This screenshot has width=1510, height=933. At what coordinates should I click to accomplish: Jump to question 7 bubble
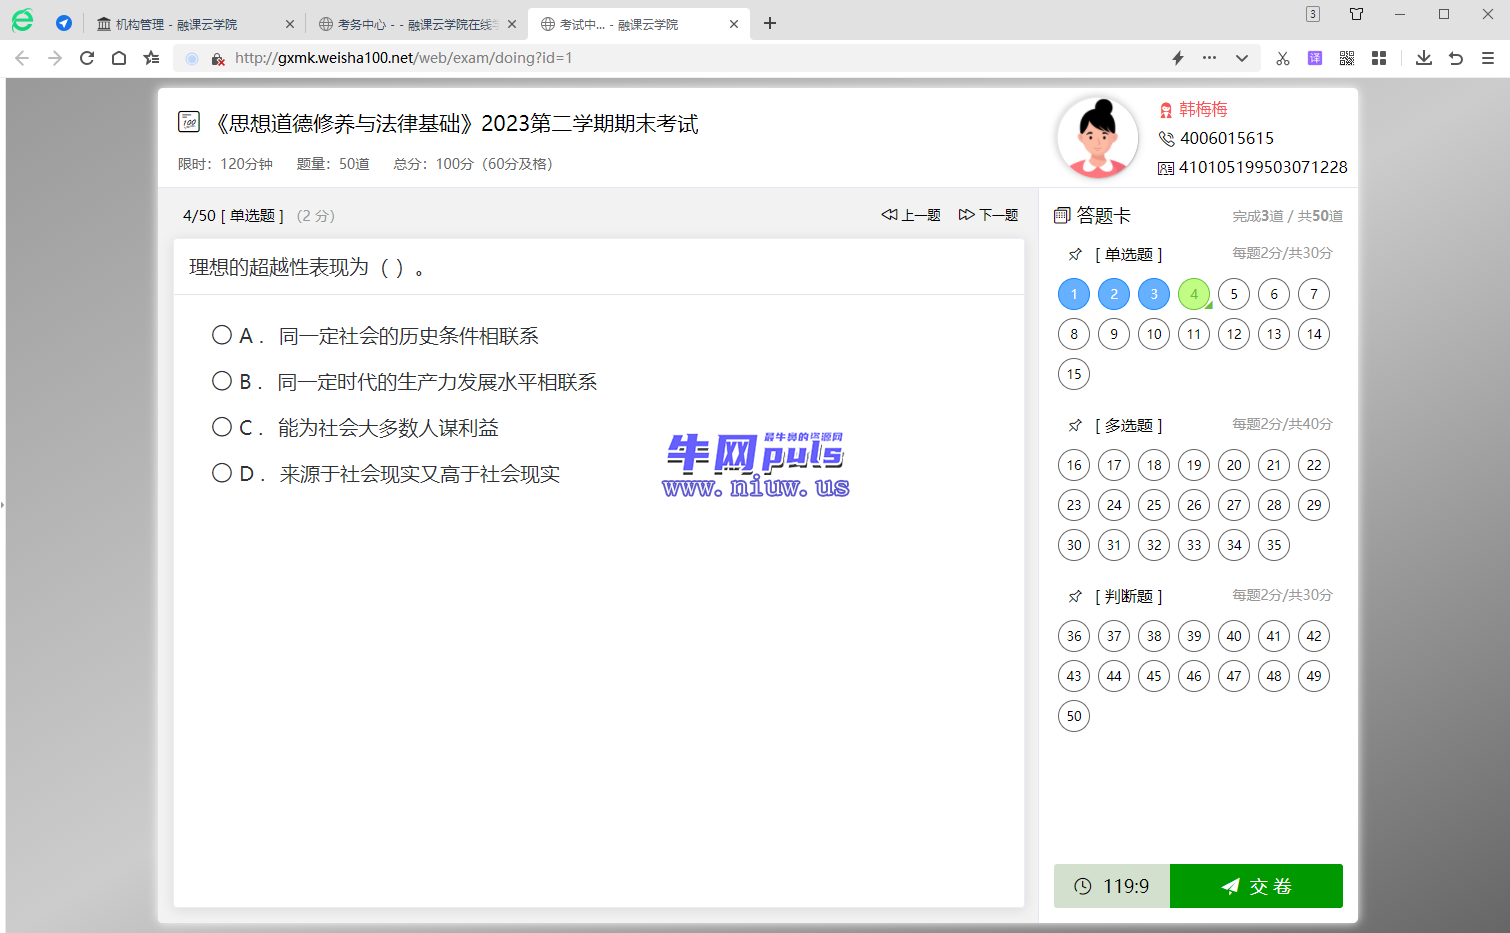coord(1314,294)
